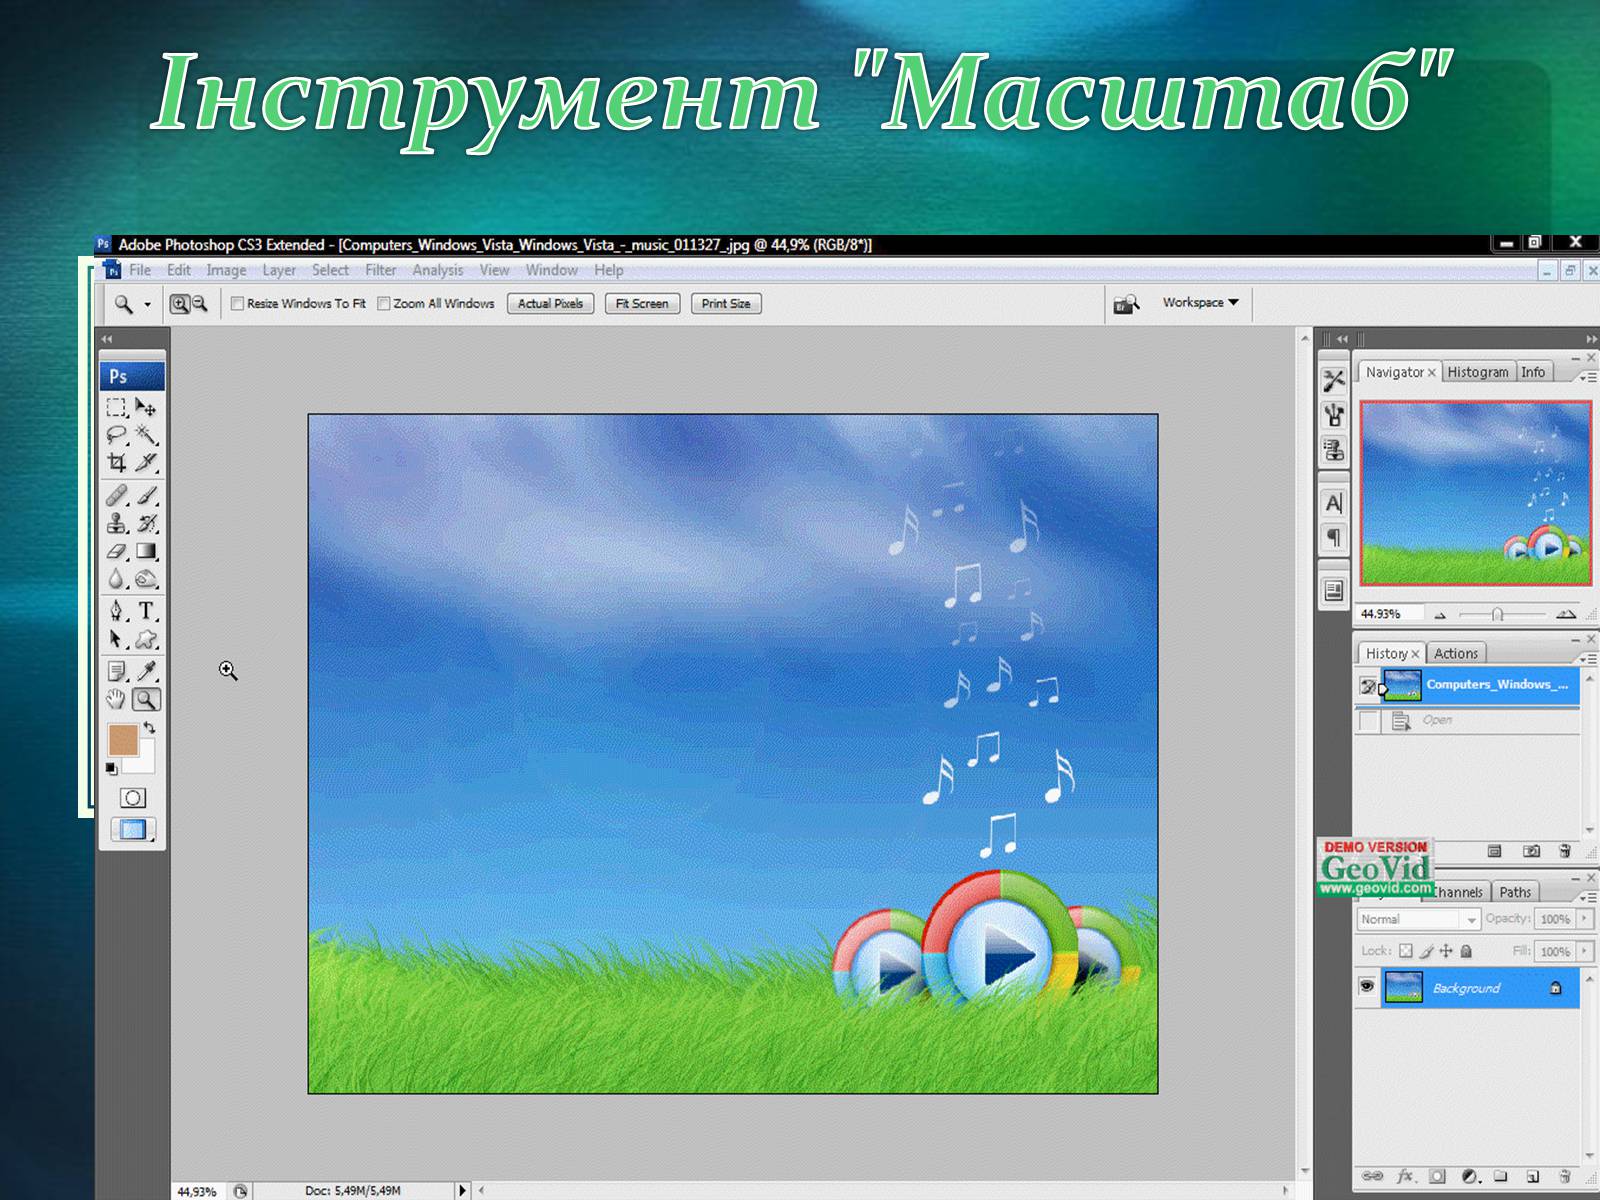The image size is (1600, 1200).
Task: Reset default foreground and background colors
Action: tap(111, 768)
